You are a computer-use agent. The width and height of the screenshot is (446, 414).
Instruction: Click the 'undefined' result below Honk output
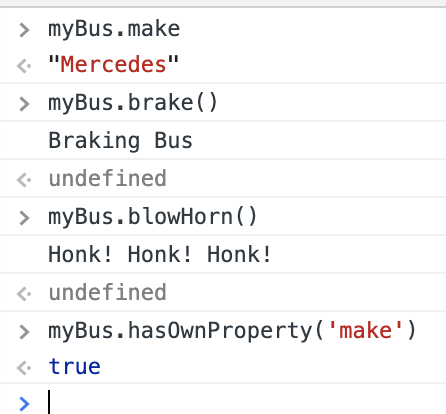tap(107, 292)
